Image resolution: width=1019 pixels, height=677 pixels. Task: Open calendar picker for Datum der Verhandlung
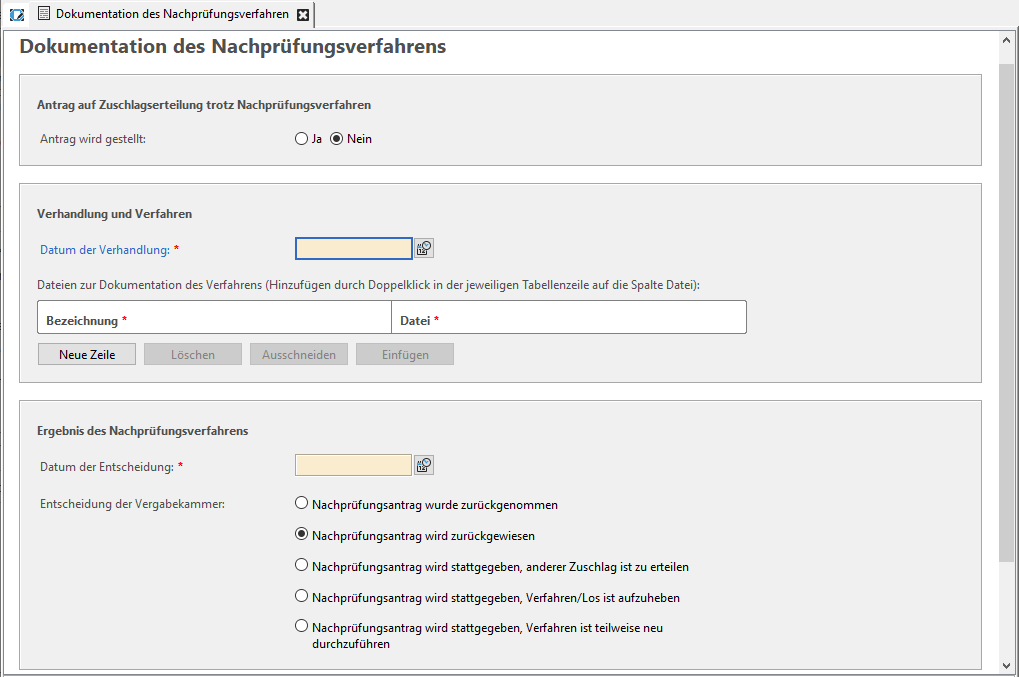(424, 248)
